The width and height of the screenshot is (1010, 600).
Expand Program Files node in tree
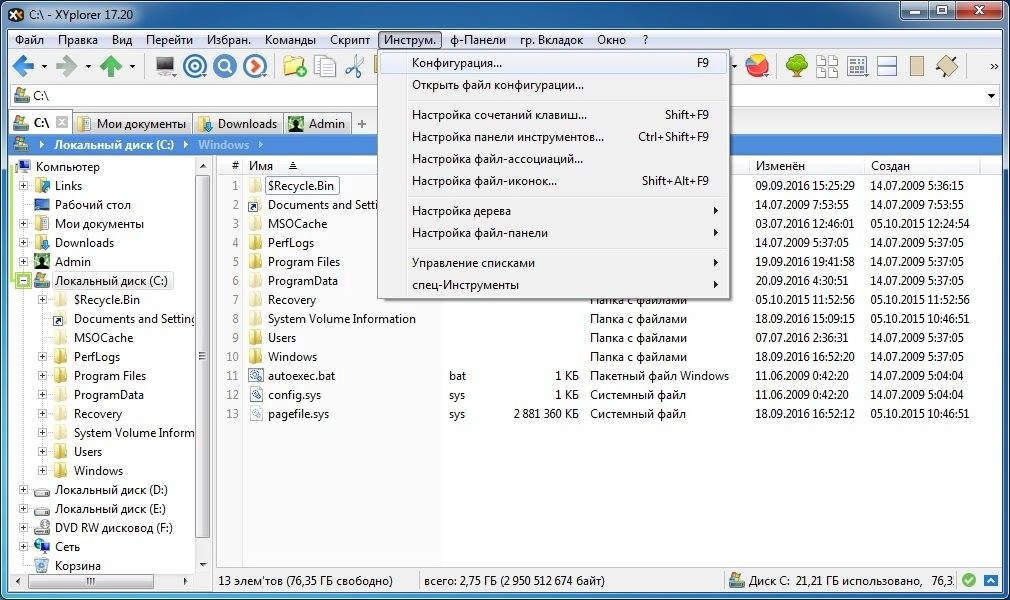click(x=43, y=376)
